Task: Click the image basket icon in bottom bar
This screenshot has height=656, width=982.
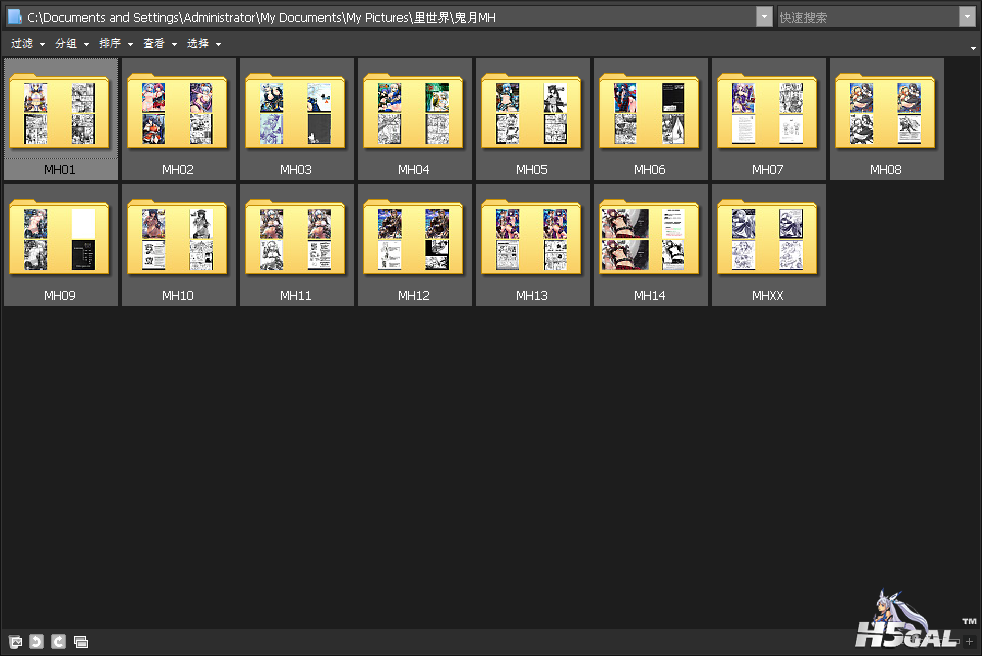Action: click(15, 641)
